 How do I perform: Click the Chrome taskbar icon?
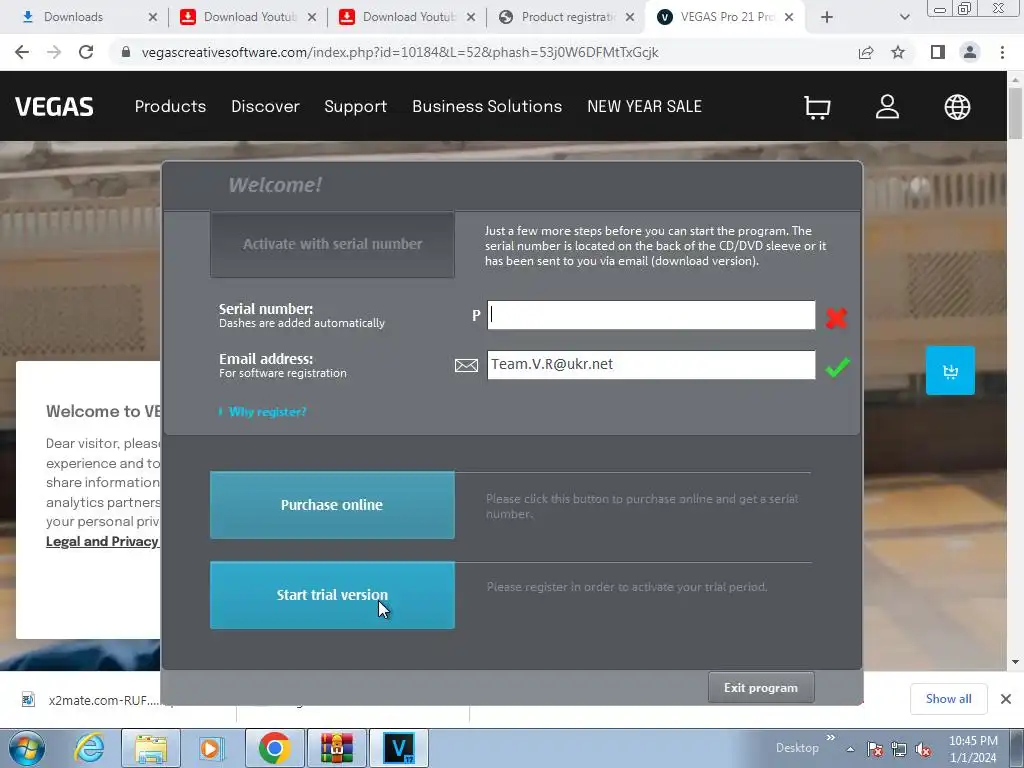(274, 748)
